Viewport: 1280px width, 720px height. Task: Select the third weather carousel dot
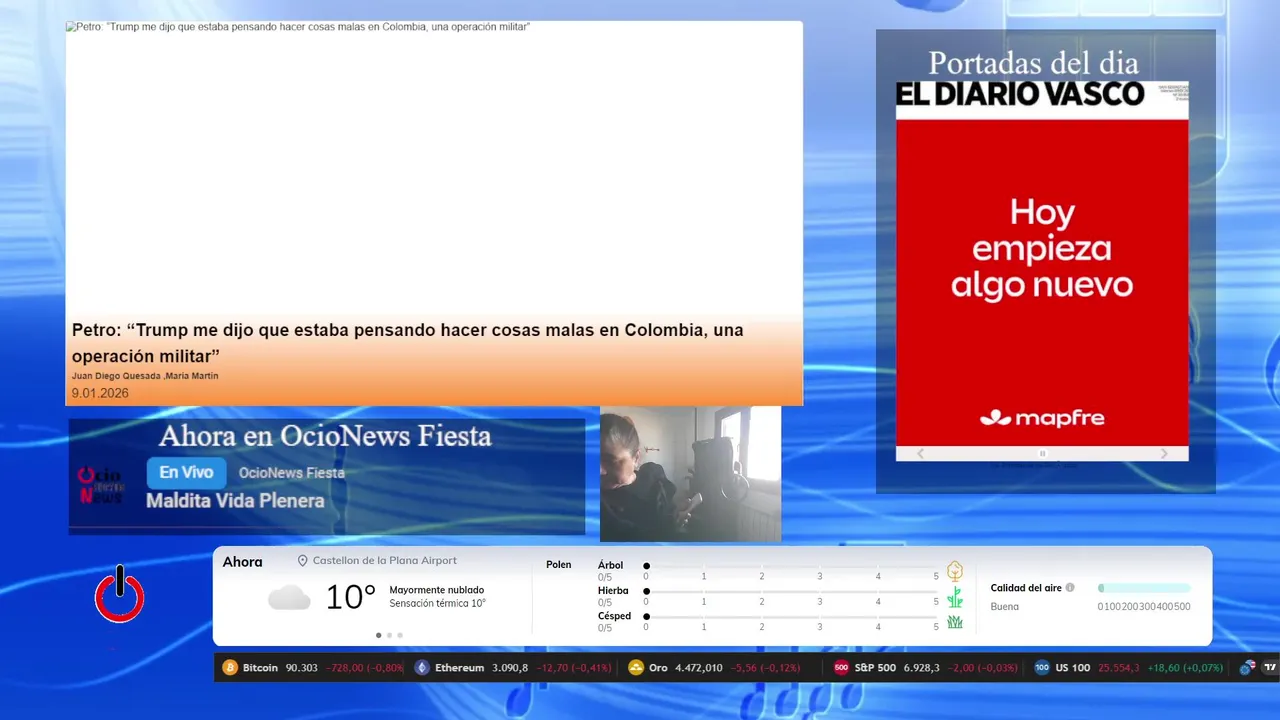400,635
